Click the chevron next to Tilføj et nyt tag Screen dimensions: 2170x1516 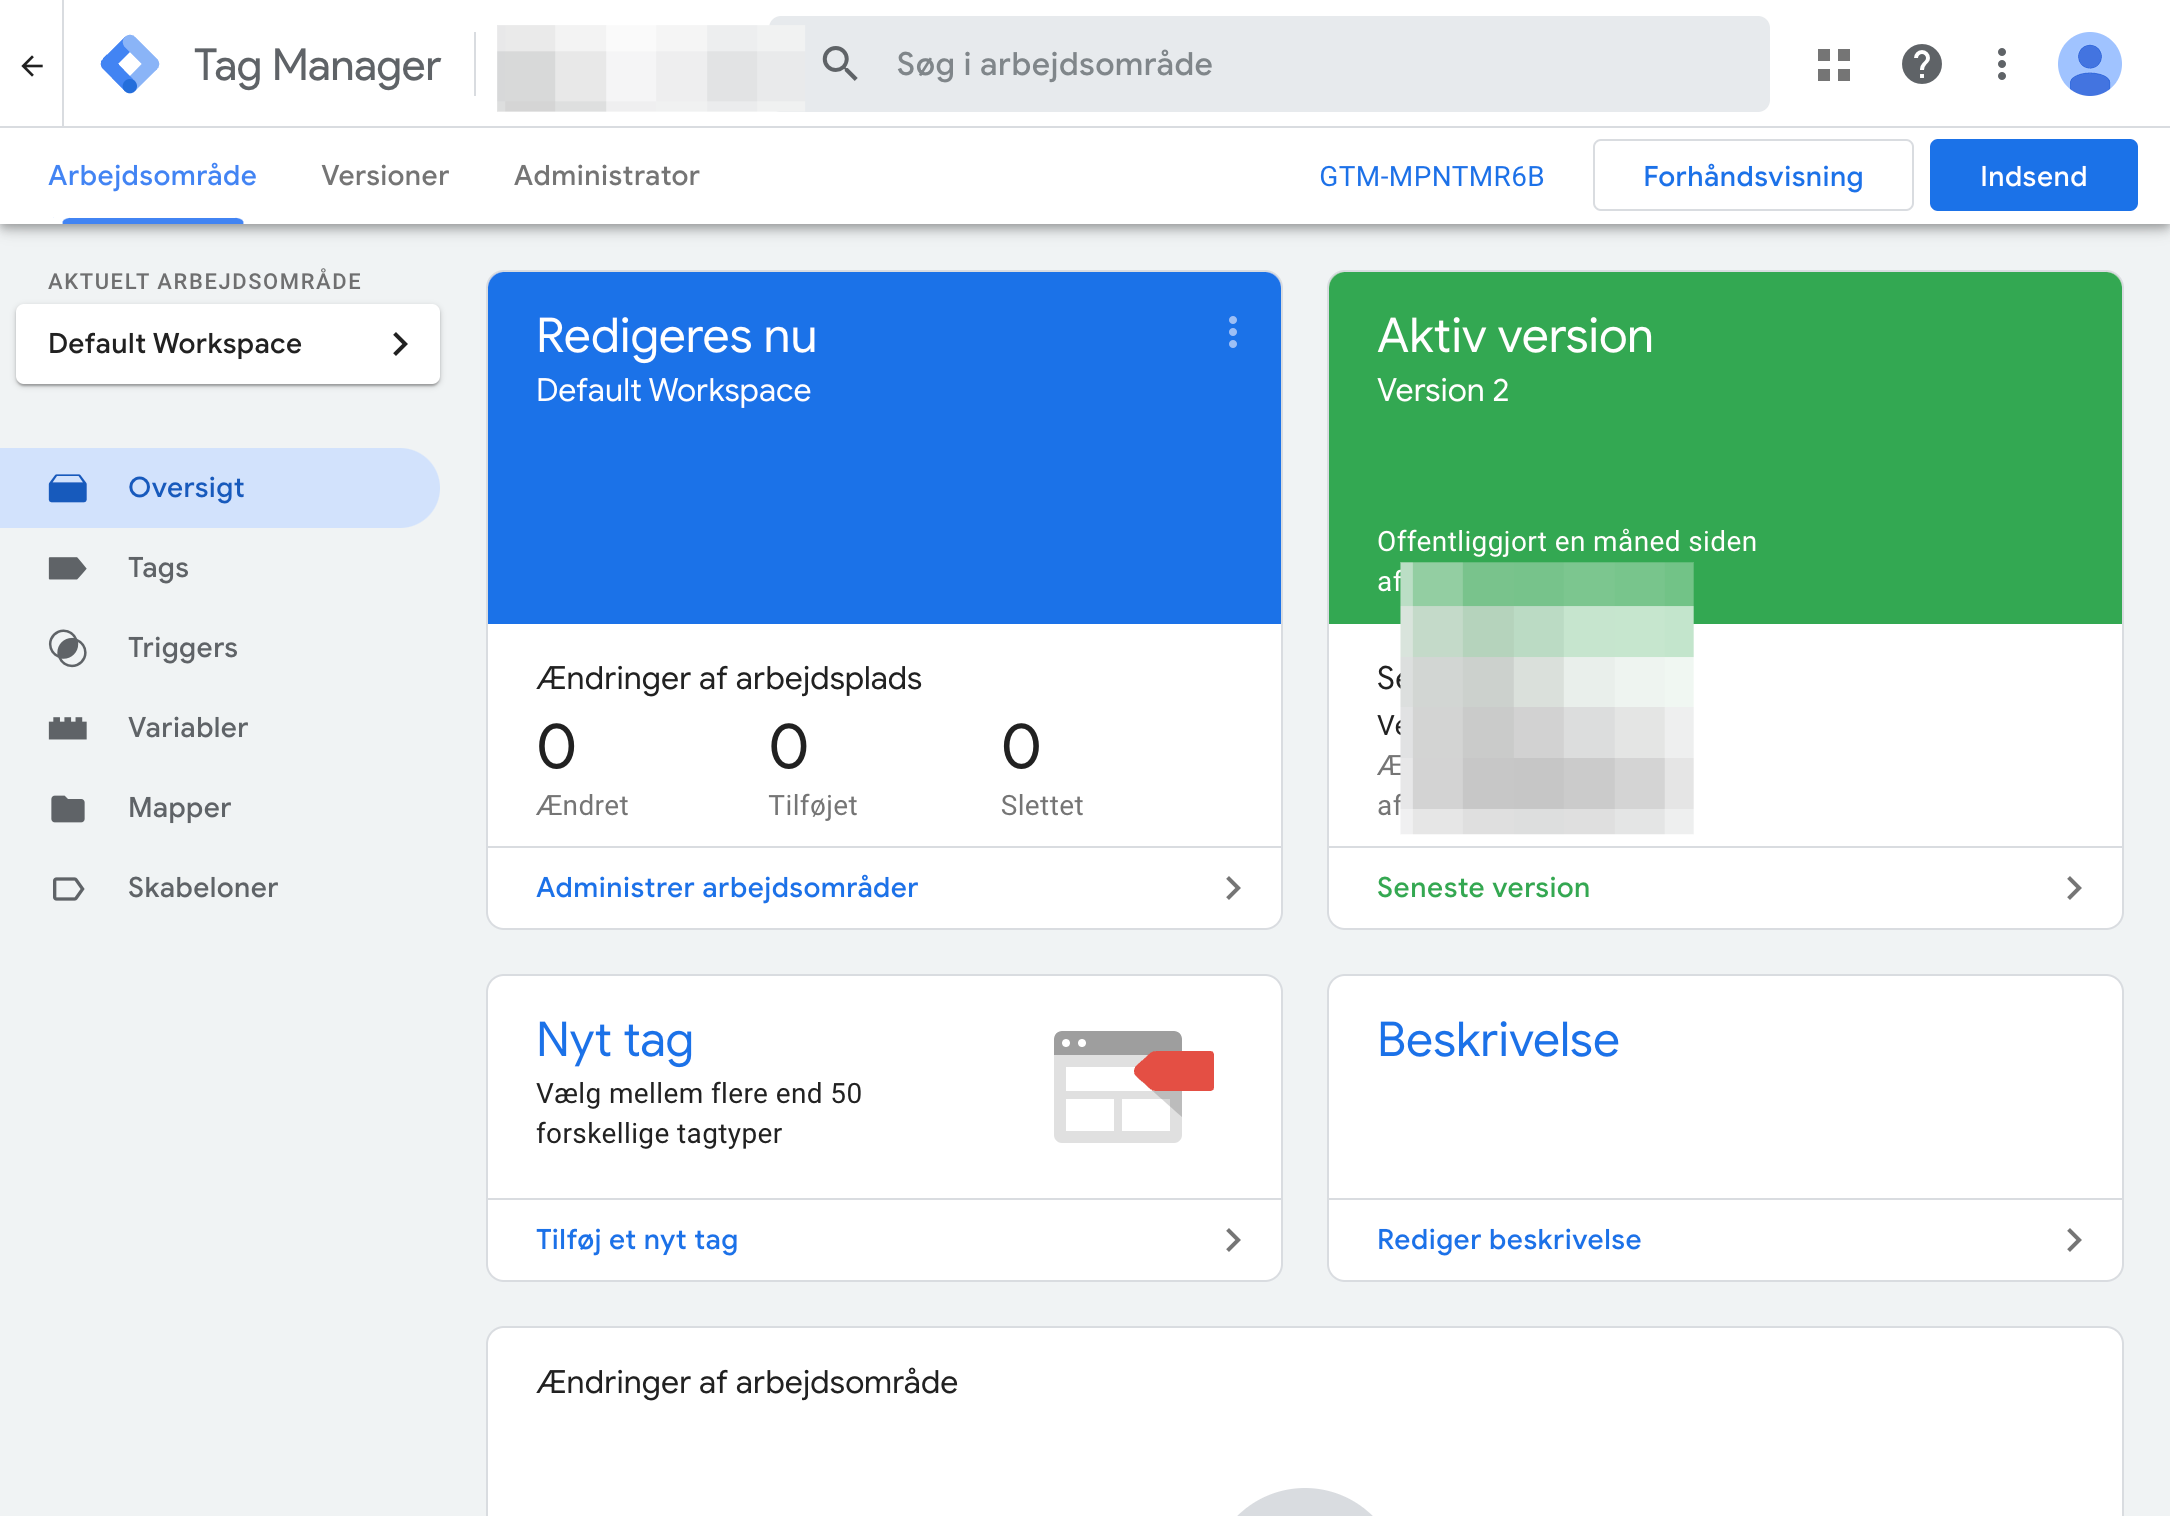[x=1233, y=1240]
